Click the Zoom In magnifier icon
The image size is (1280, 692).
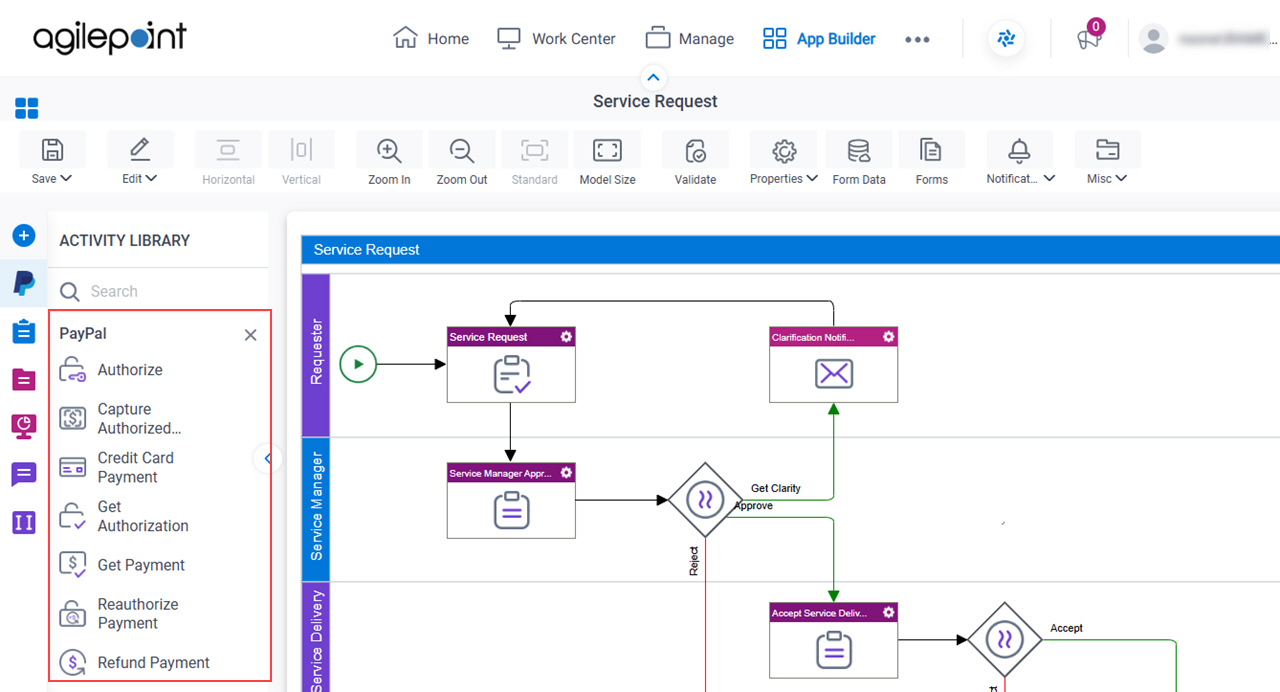click(389, 150)
